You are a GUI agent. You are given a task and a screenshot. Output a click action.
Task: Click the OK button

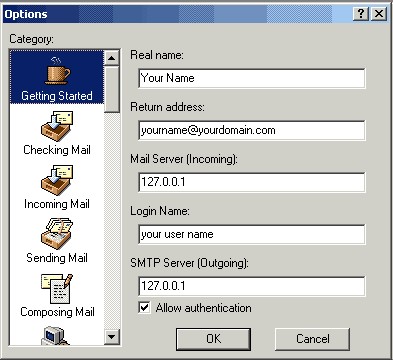point(213,339)
